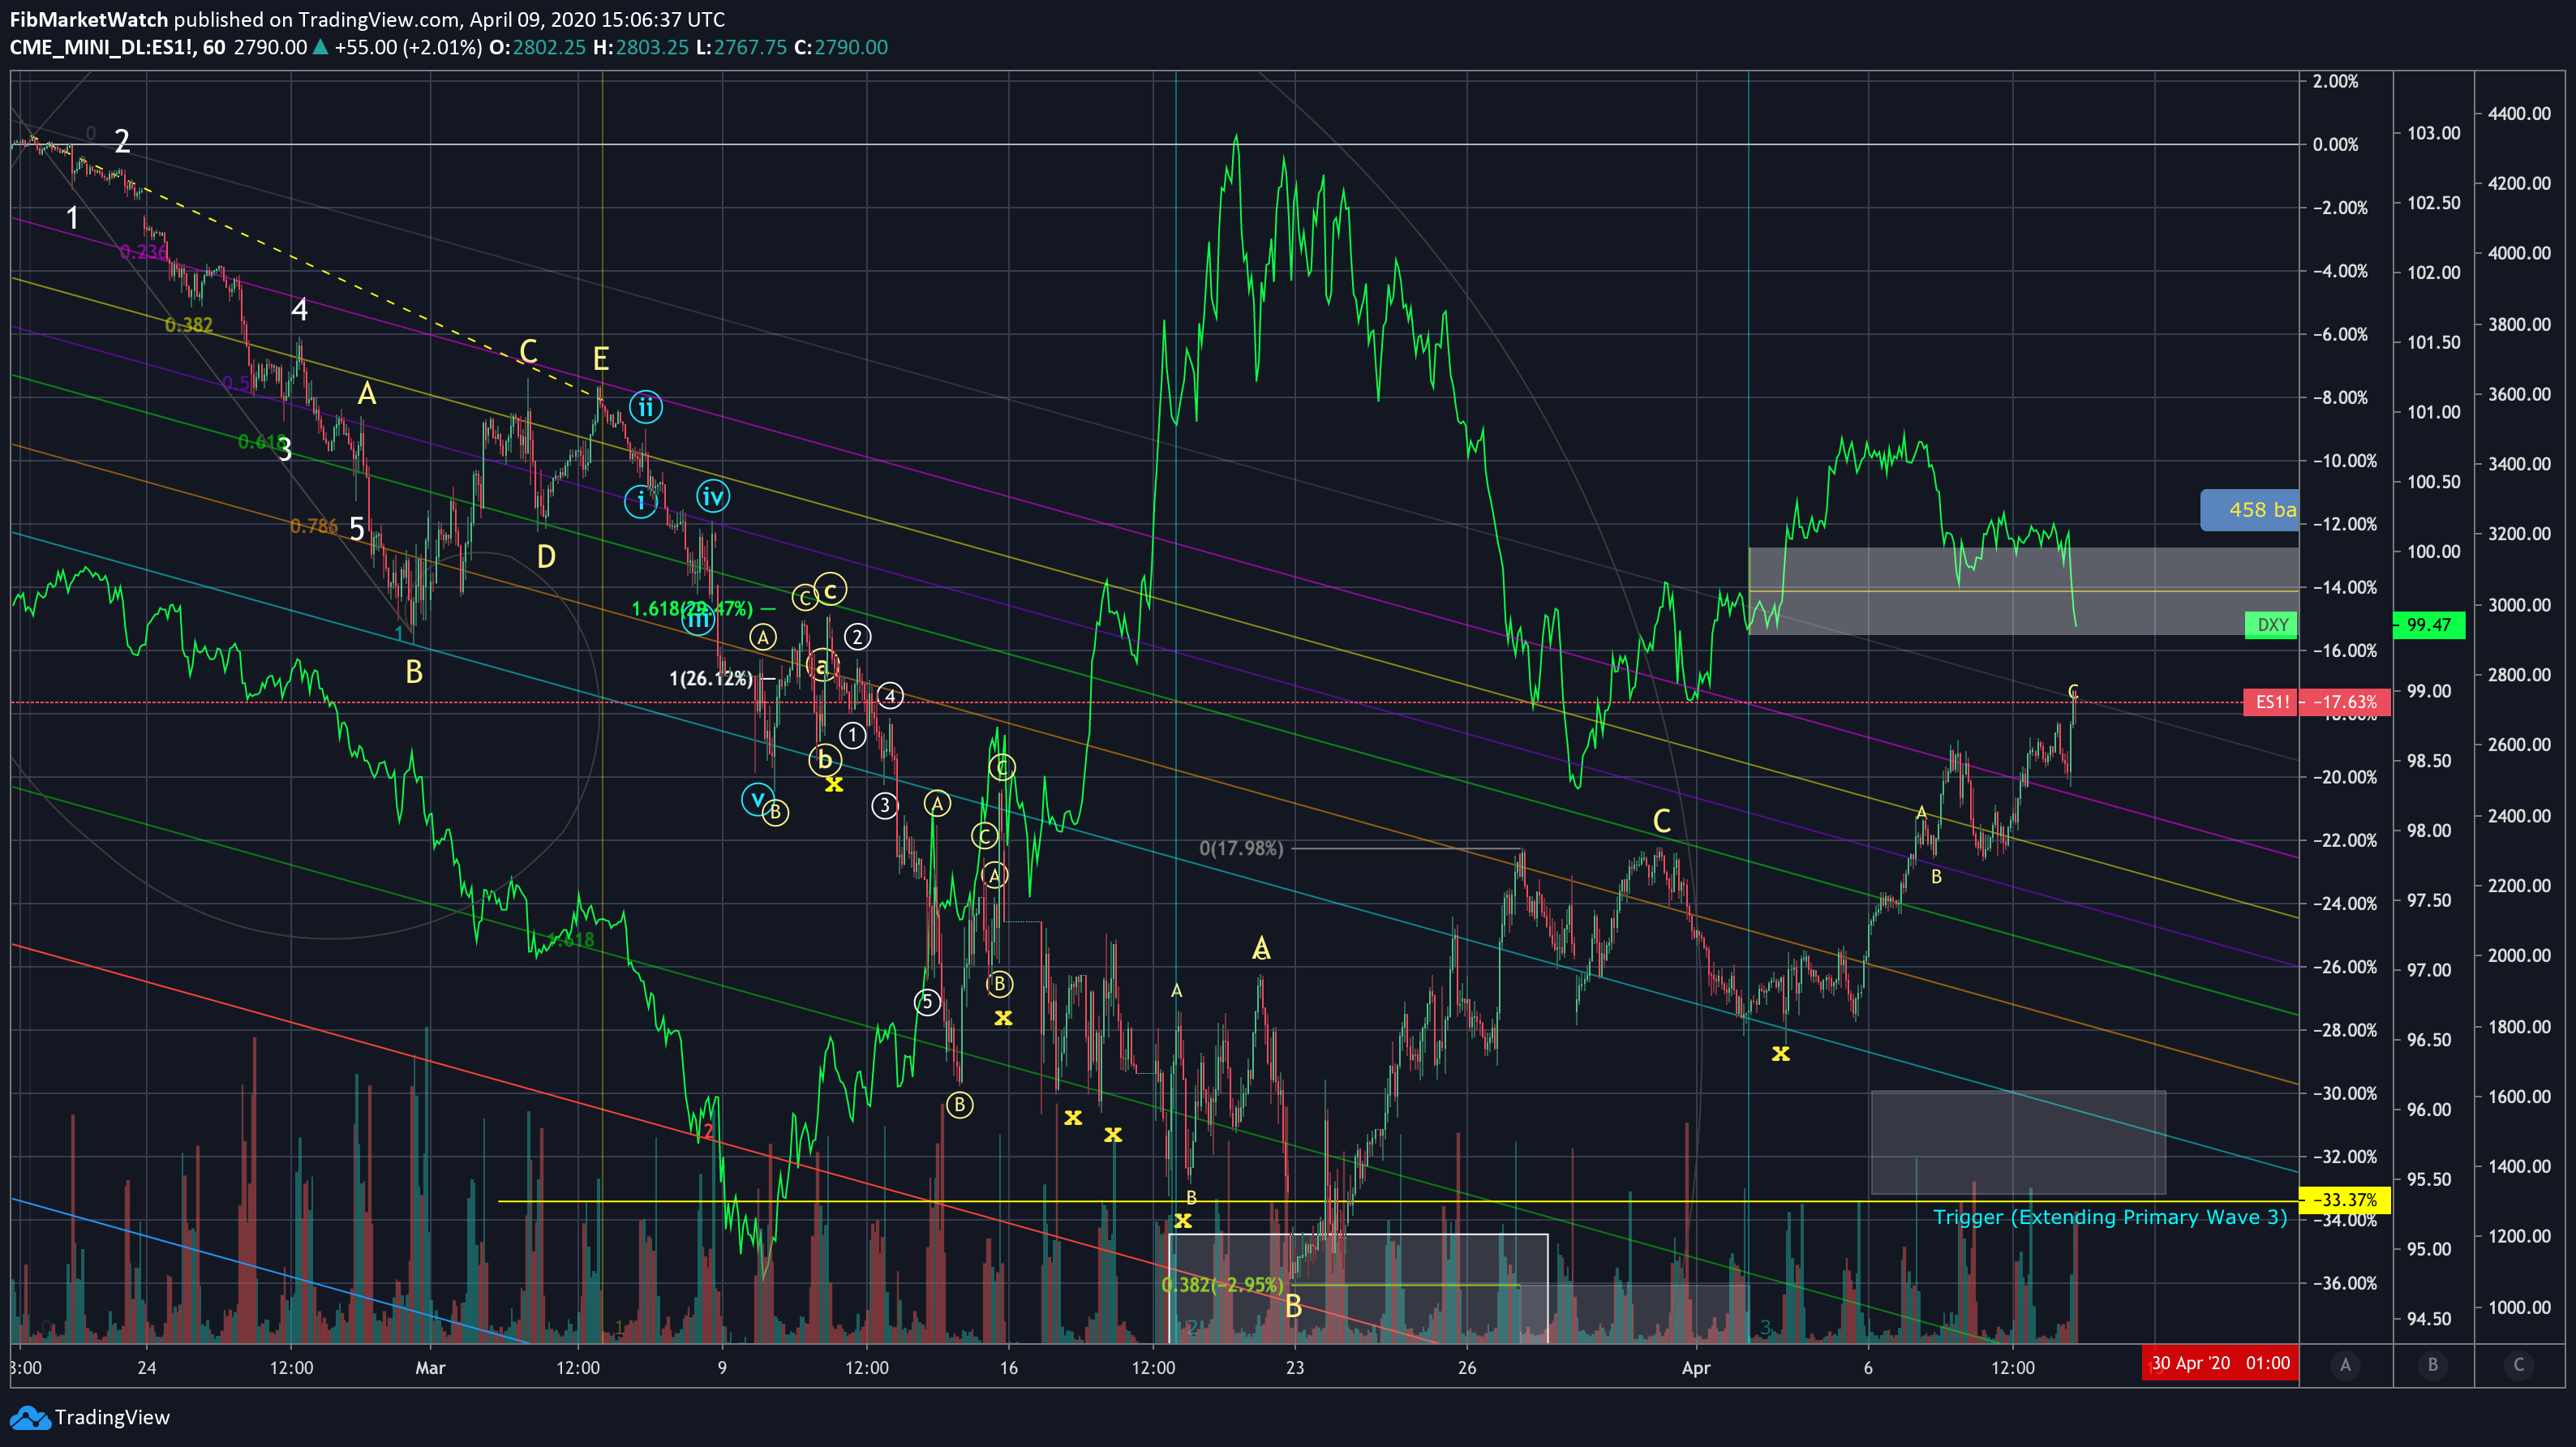Click the green up-triangle price change indicator
Screen dimensions: 2576x1447
[320, 47]
